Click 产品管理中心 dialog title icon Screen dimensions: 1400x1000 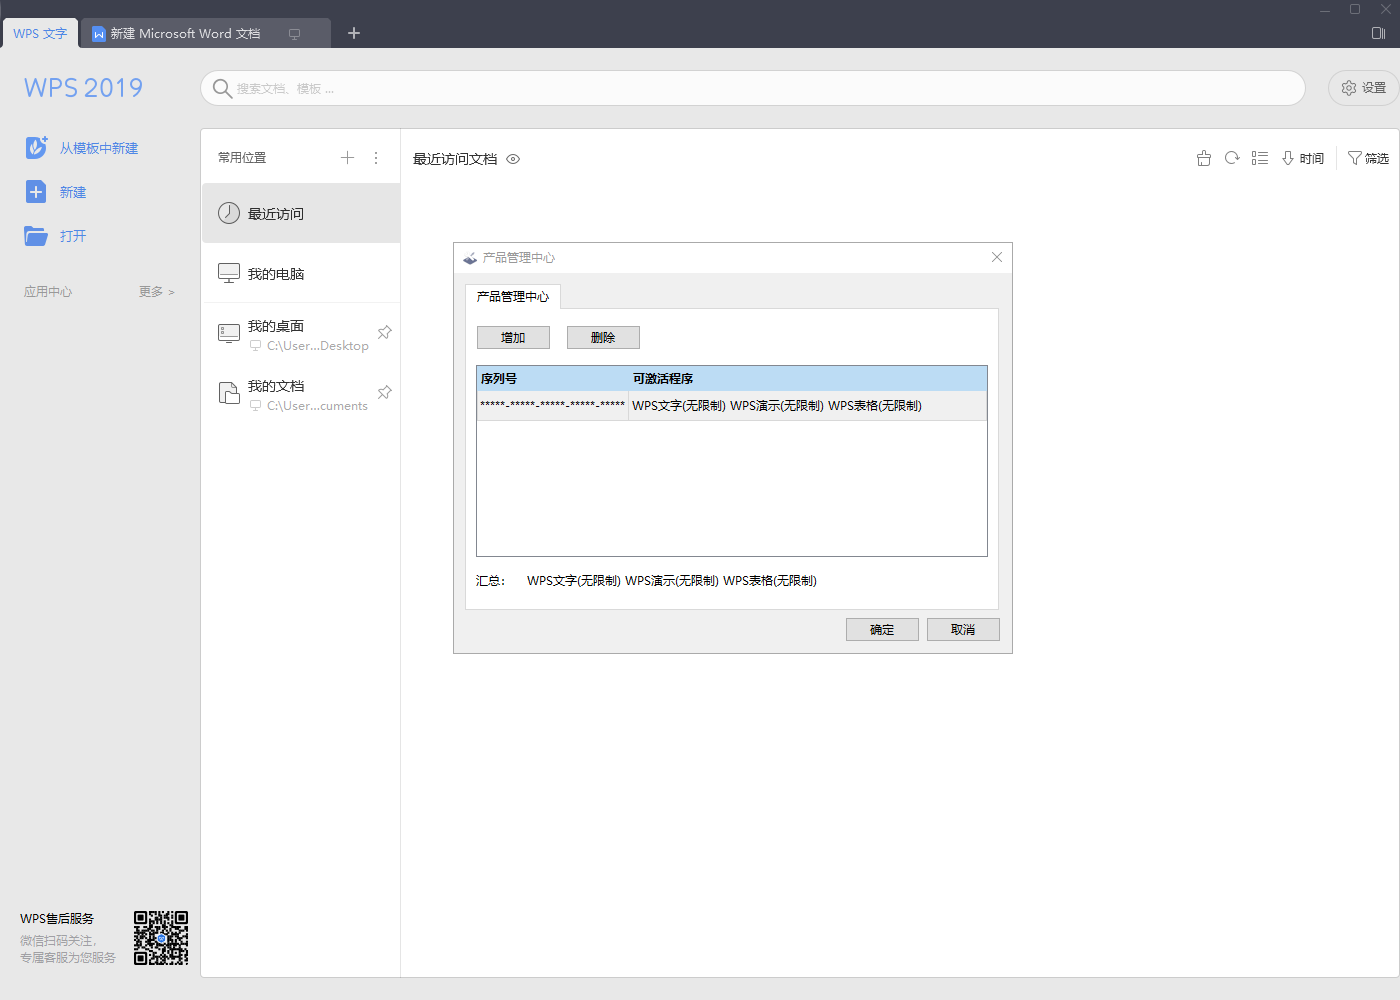[470, 258]
